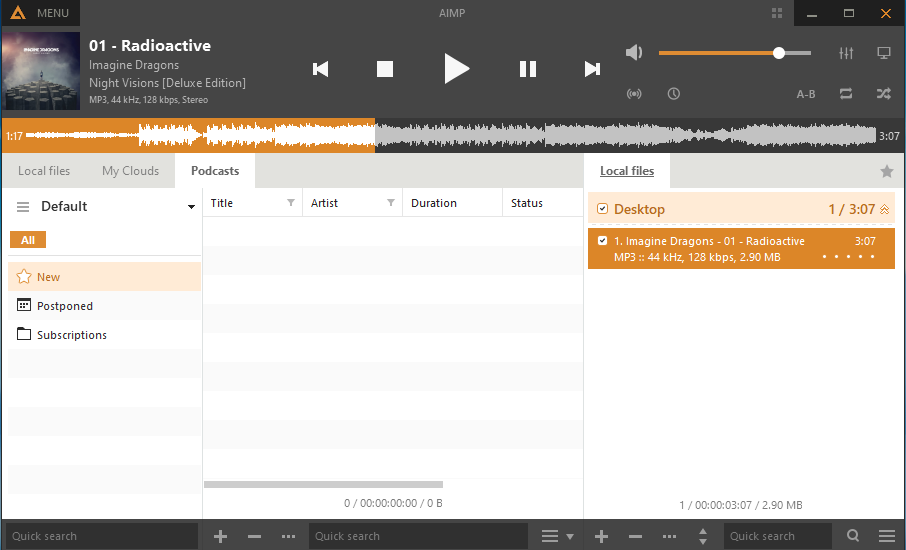This screenshot has height=550, width=906.
Task: Add files with playlist plus button
Action: pos(601,537)
